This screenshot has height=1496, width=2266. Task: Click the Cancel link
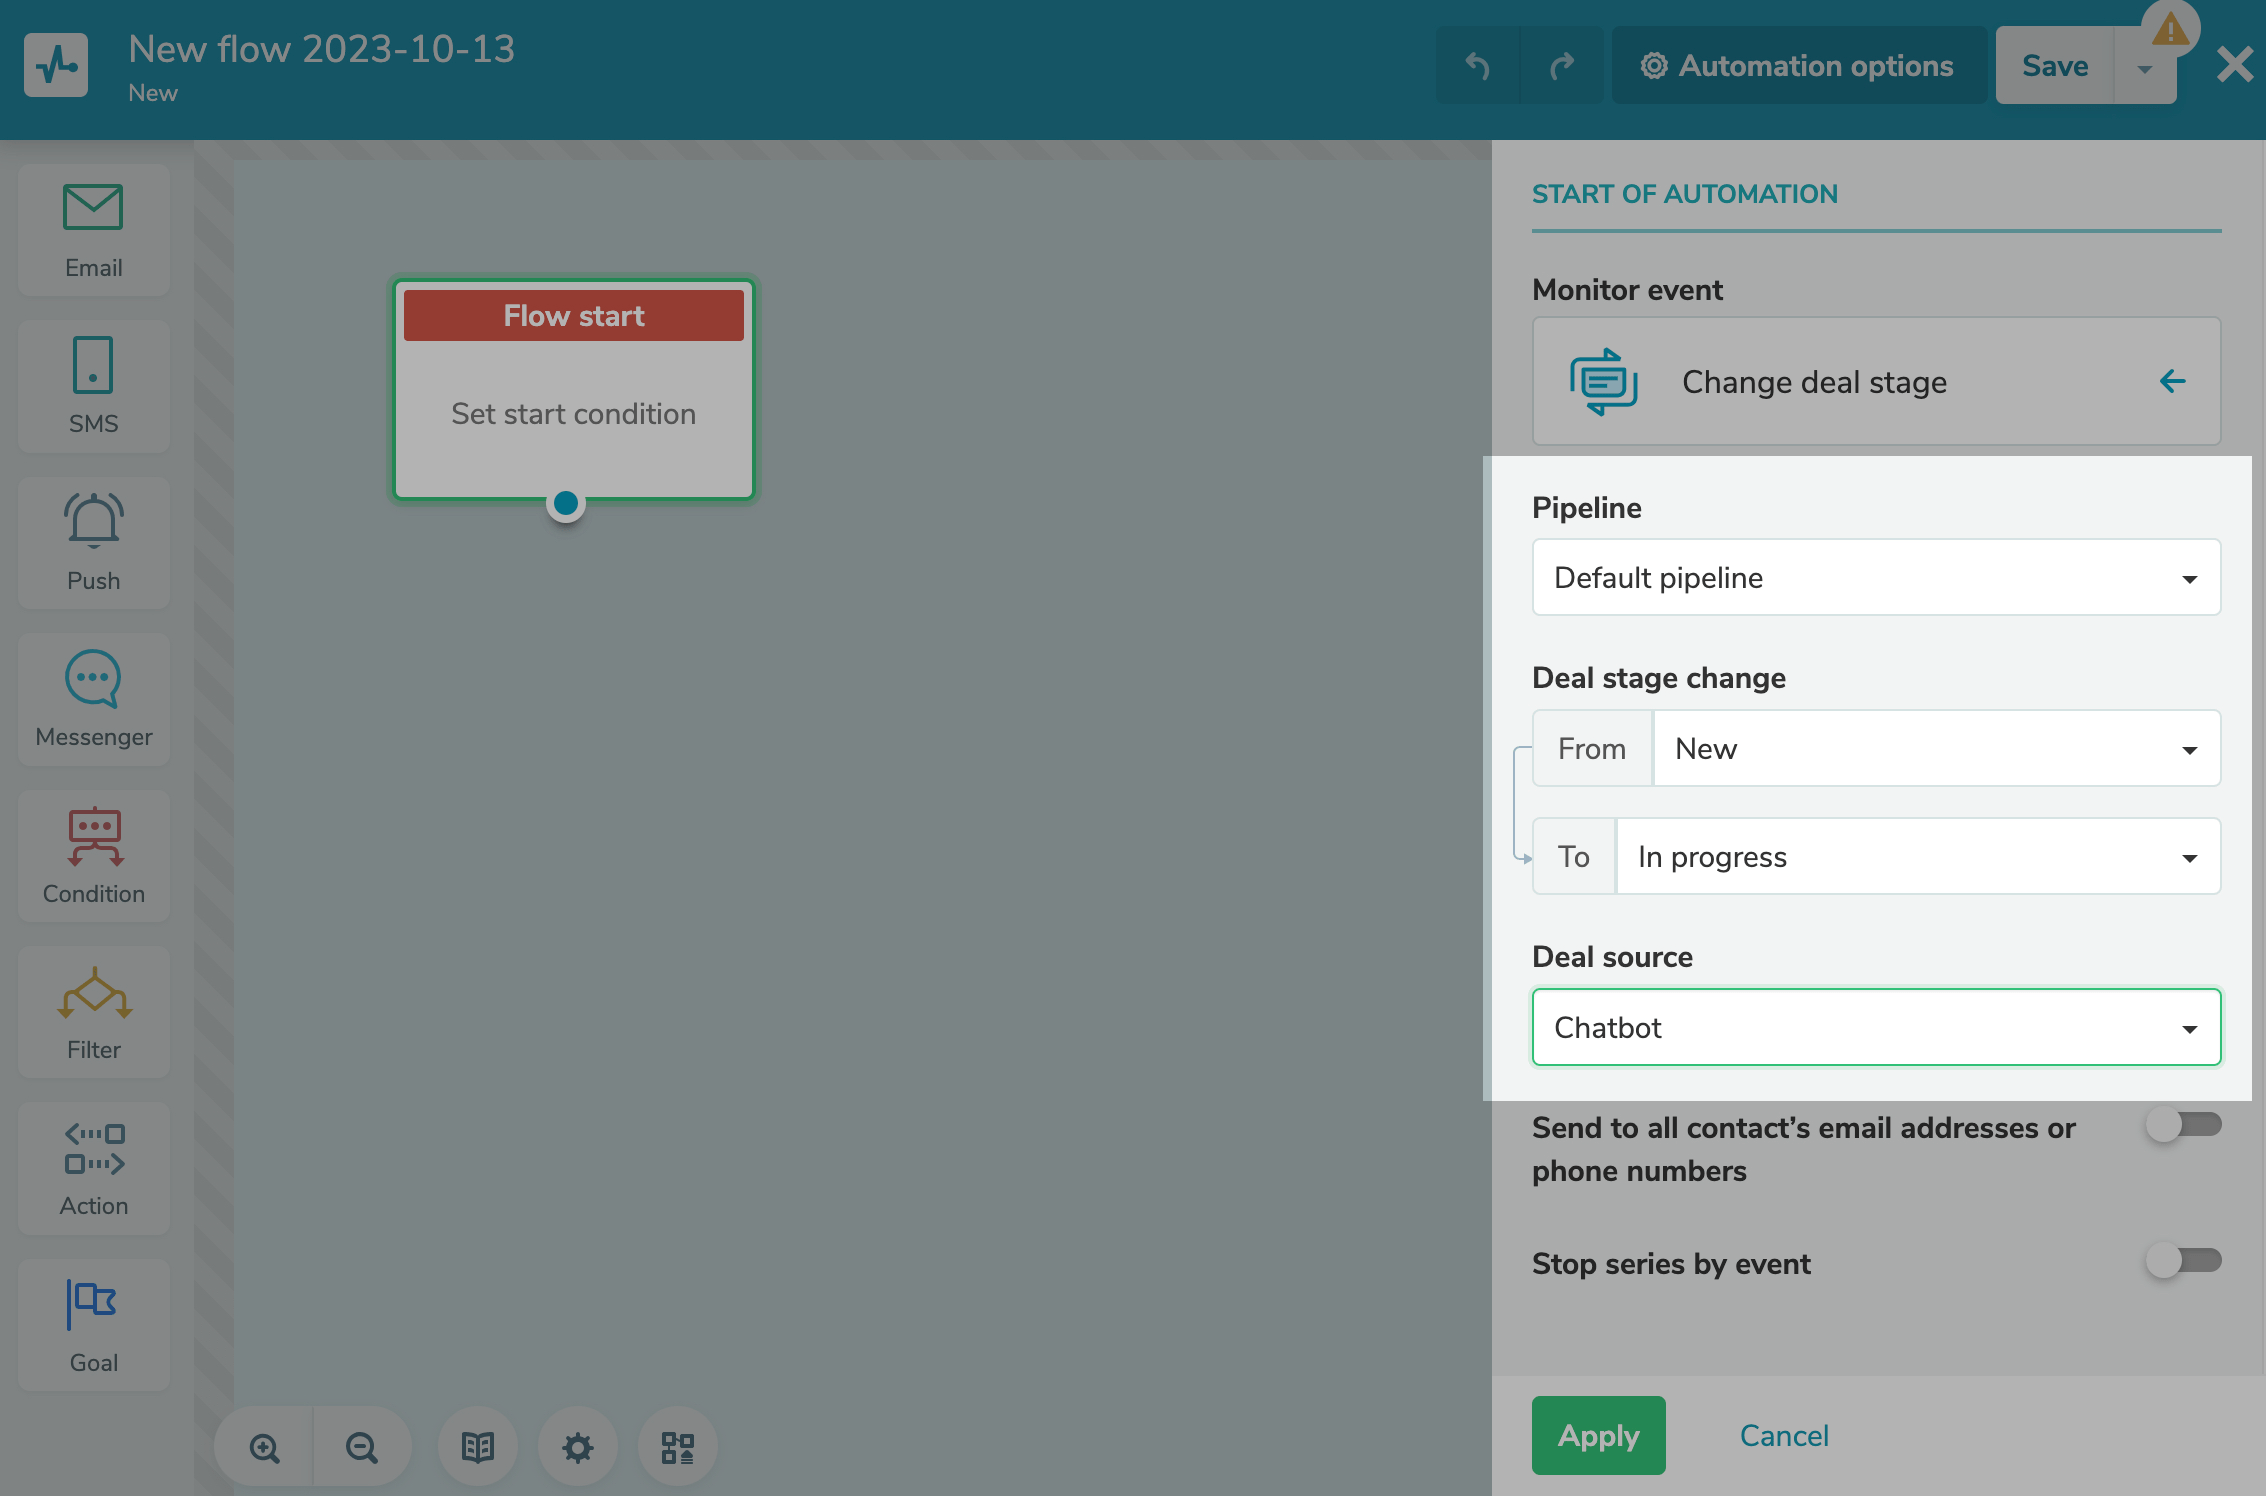coord(1784,1435)
